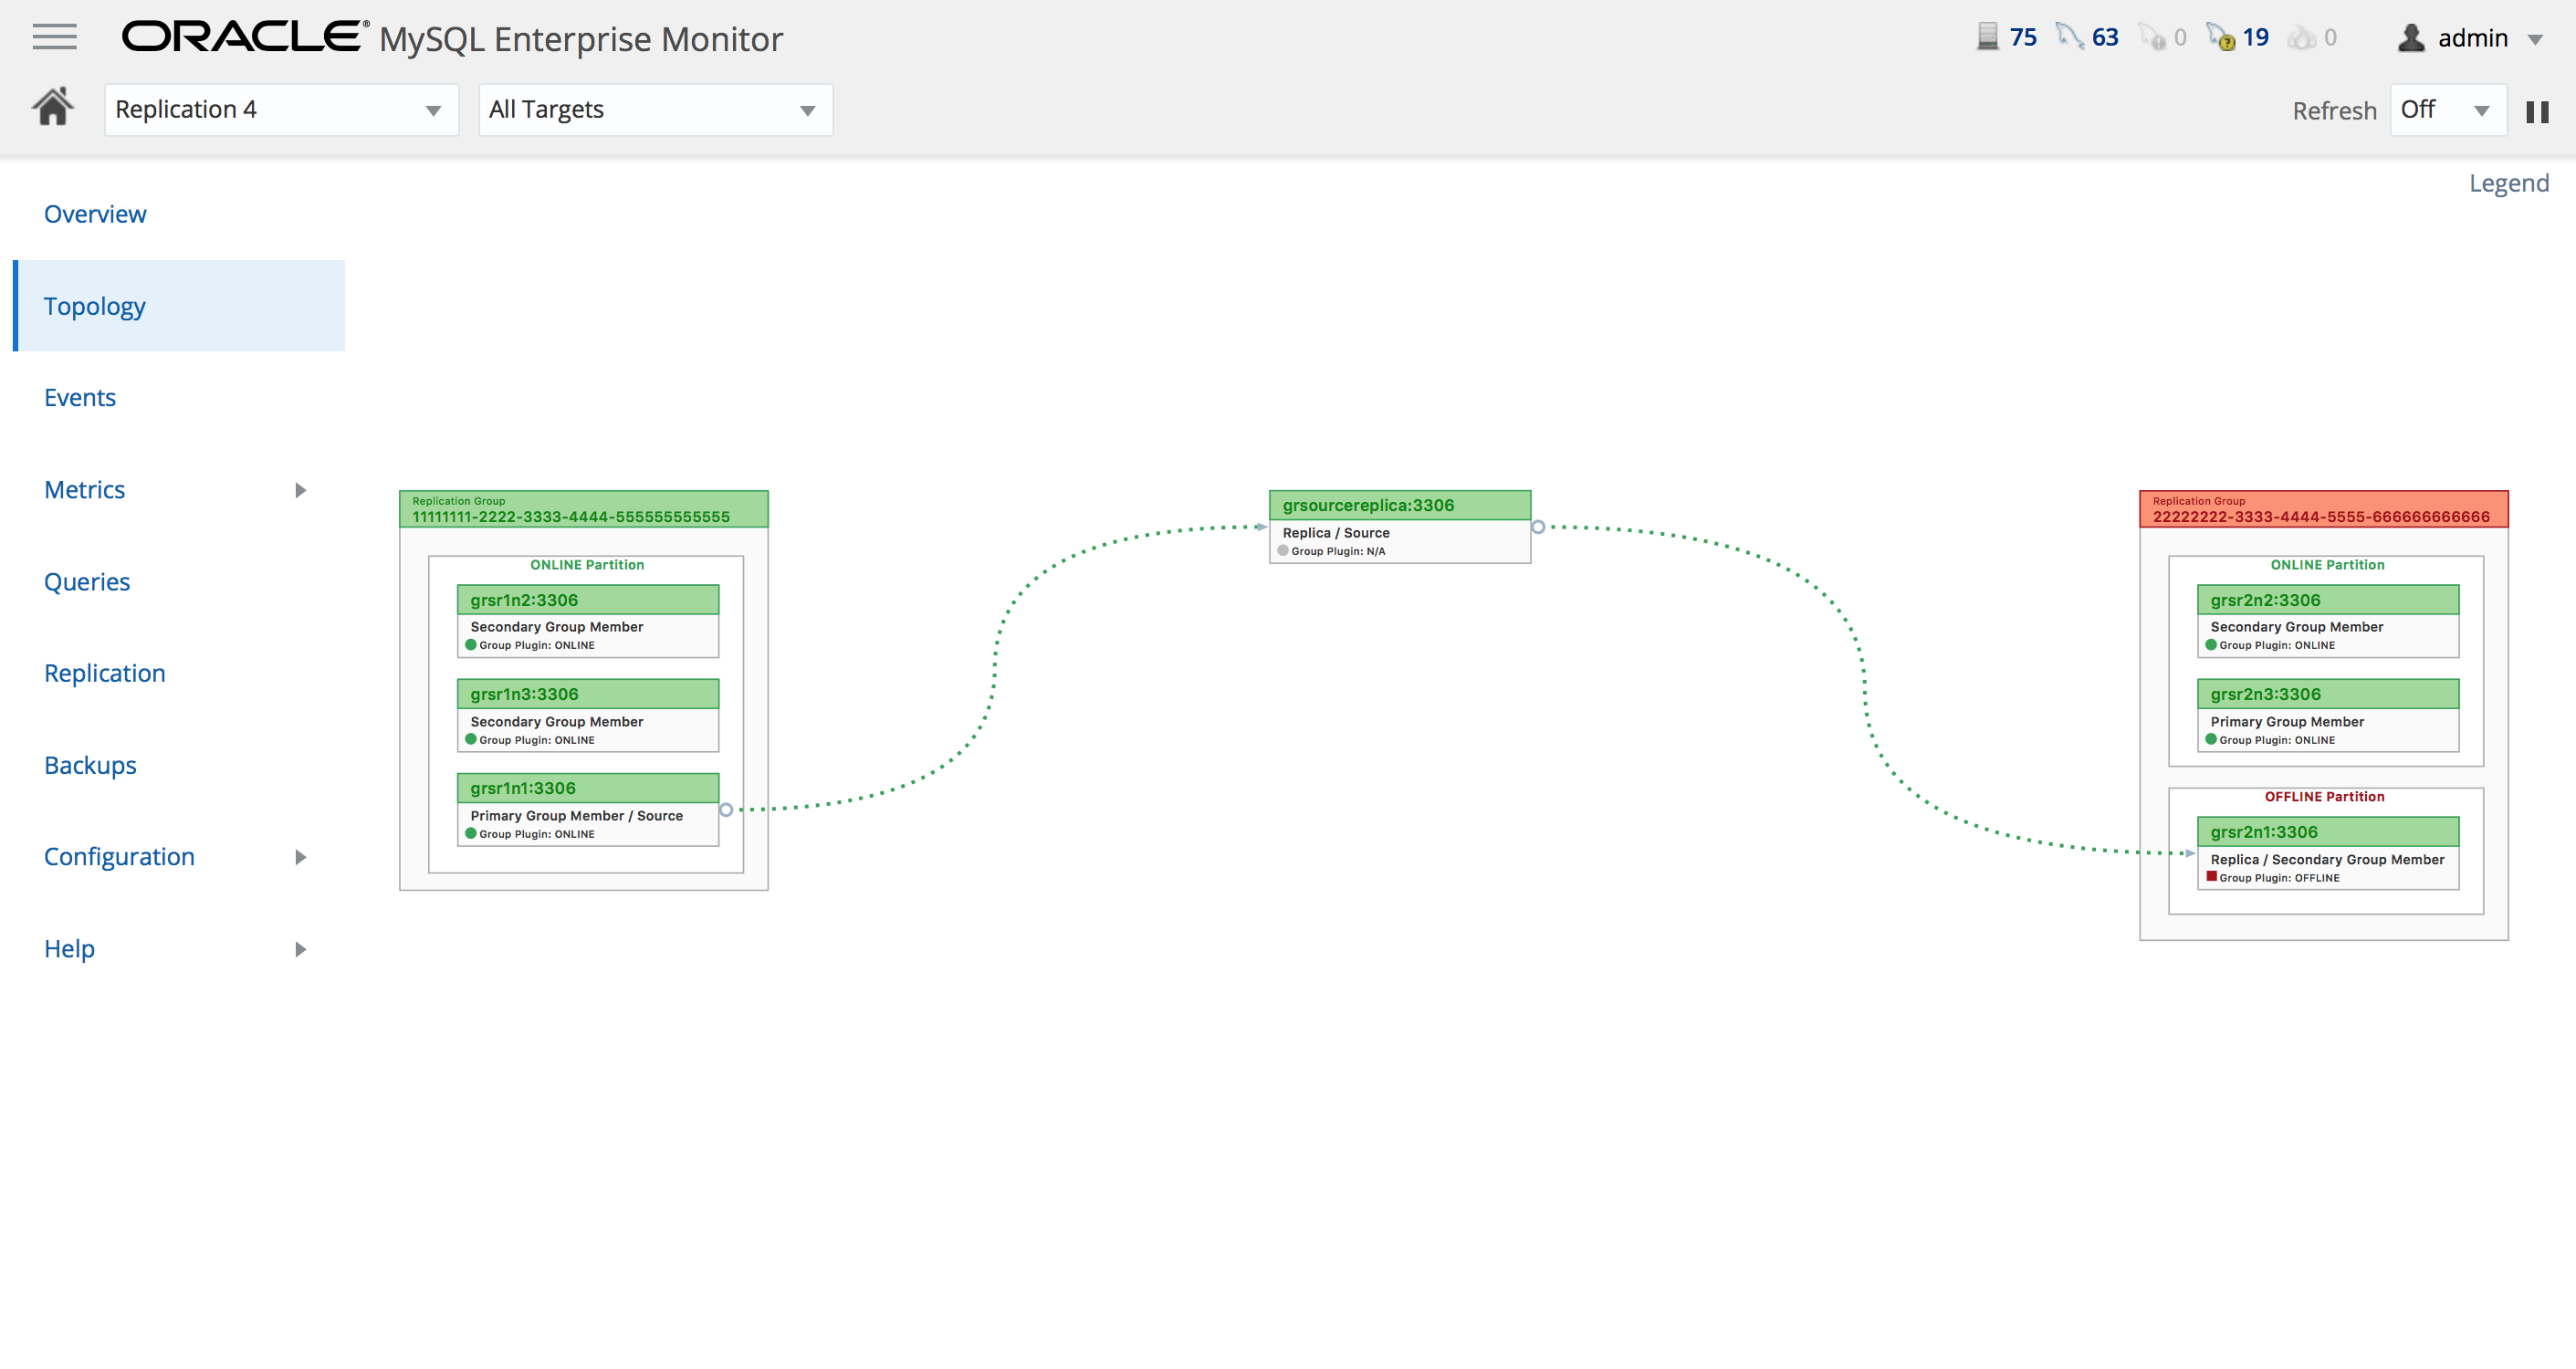Click the 'Group Plugin: N/A' text
2576x1369 pixels.
pyautogui.click(x=1338, y=551)
